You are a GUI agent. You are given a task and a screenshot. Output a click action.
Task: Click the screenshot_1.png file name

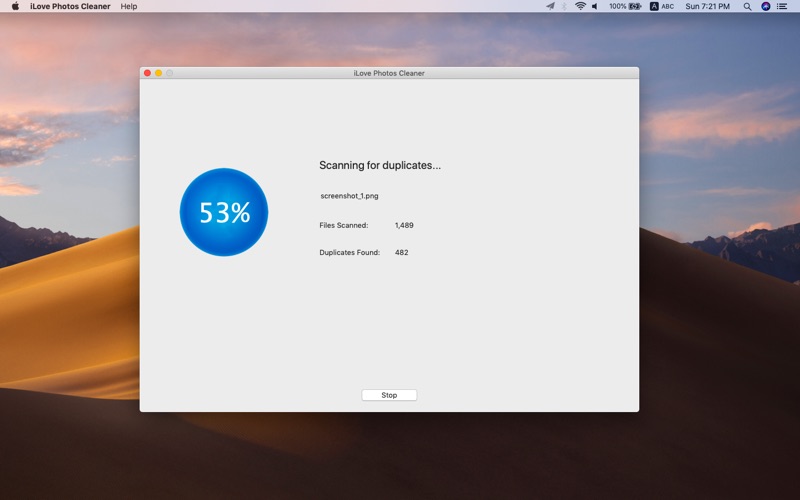pos(349,196)
